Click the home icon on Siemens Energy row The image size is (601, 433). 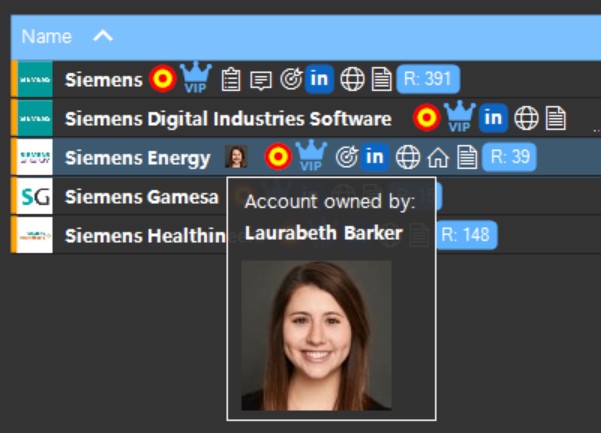pos(438,157)
